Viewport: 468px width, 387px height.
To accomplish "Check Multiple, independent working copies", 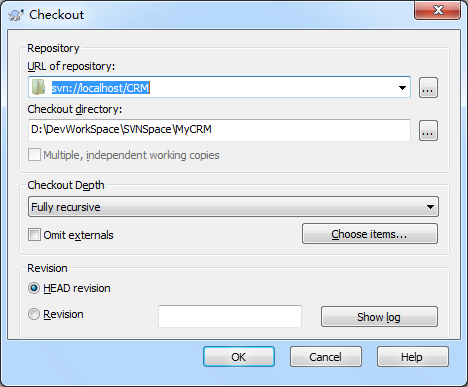I will 34,155.
